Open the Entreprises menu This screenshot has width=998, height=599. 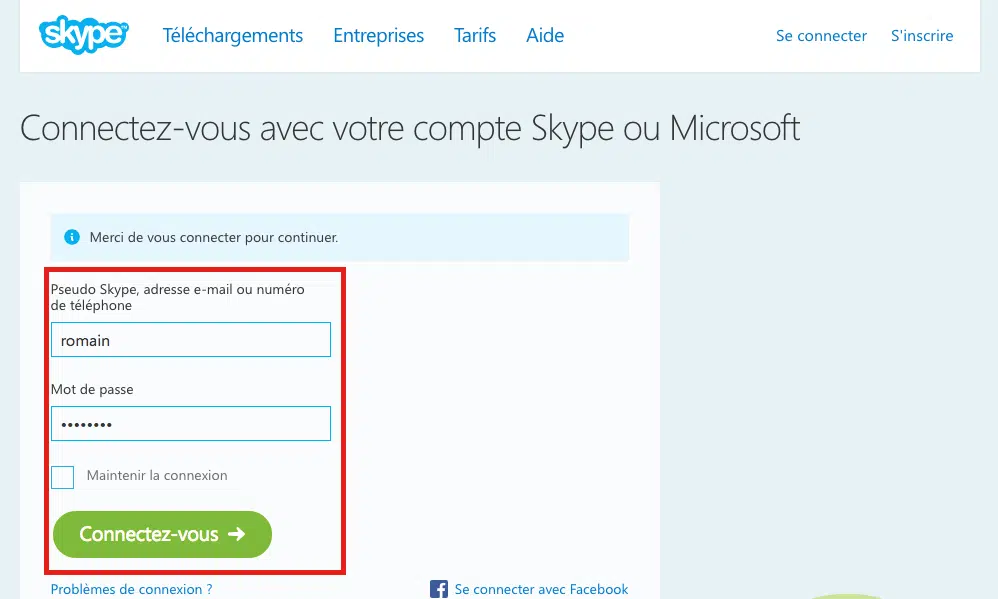(378, 35)
